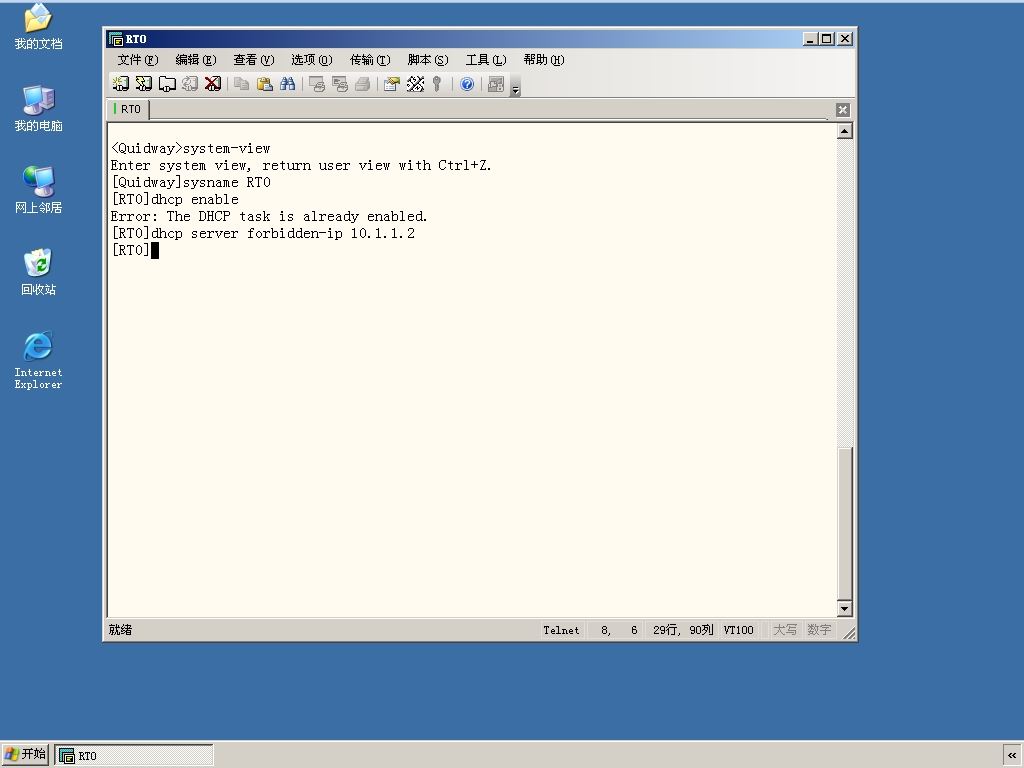Click the vertical scrollbar thumb

click(x=844, y=524)
